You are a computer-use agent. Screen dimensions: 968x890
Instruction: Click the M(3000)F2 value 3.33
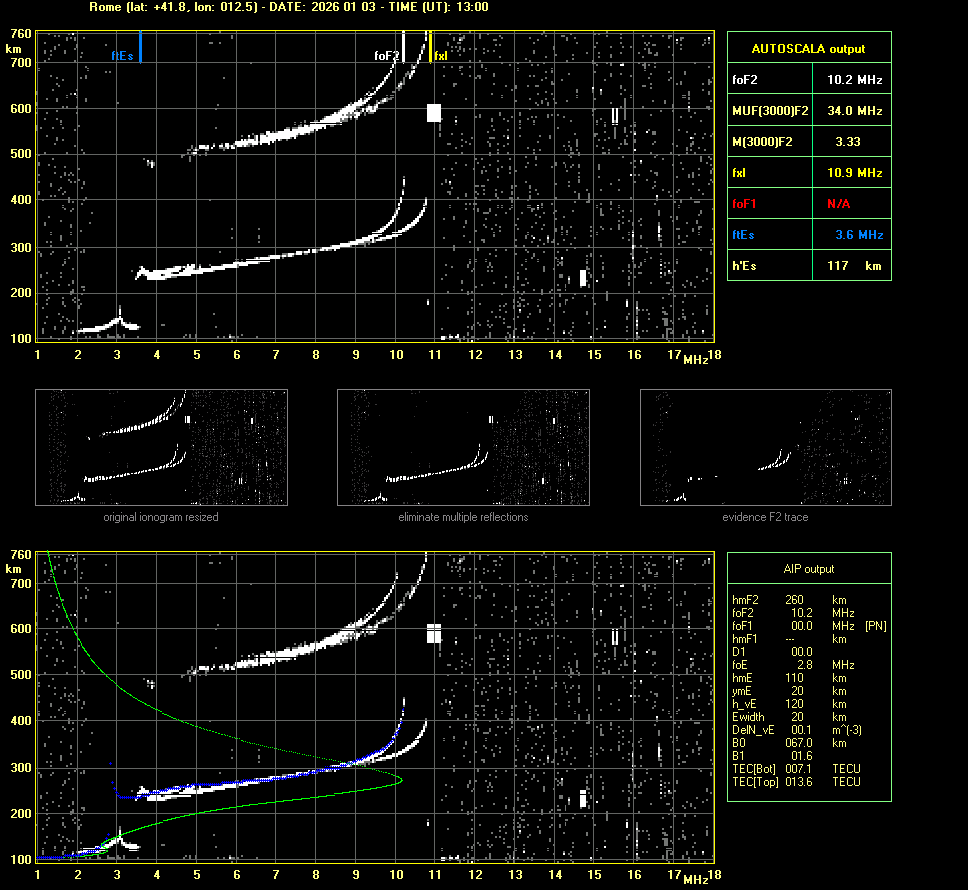click(848, 142)
